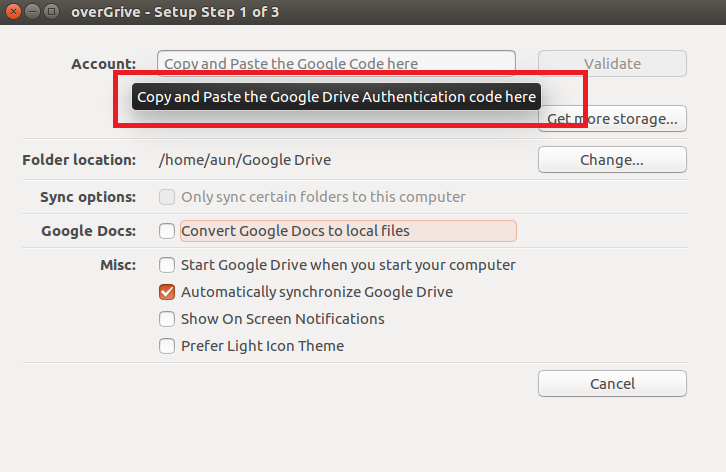Maximize the overGrive setup window
This screenshot has width=726, height=472.
51,11
